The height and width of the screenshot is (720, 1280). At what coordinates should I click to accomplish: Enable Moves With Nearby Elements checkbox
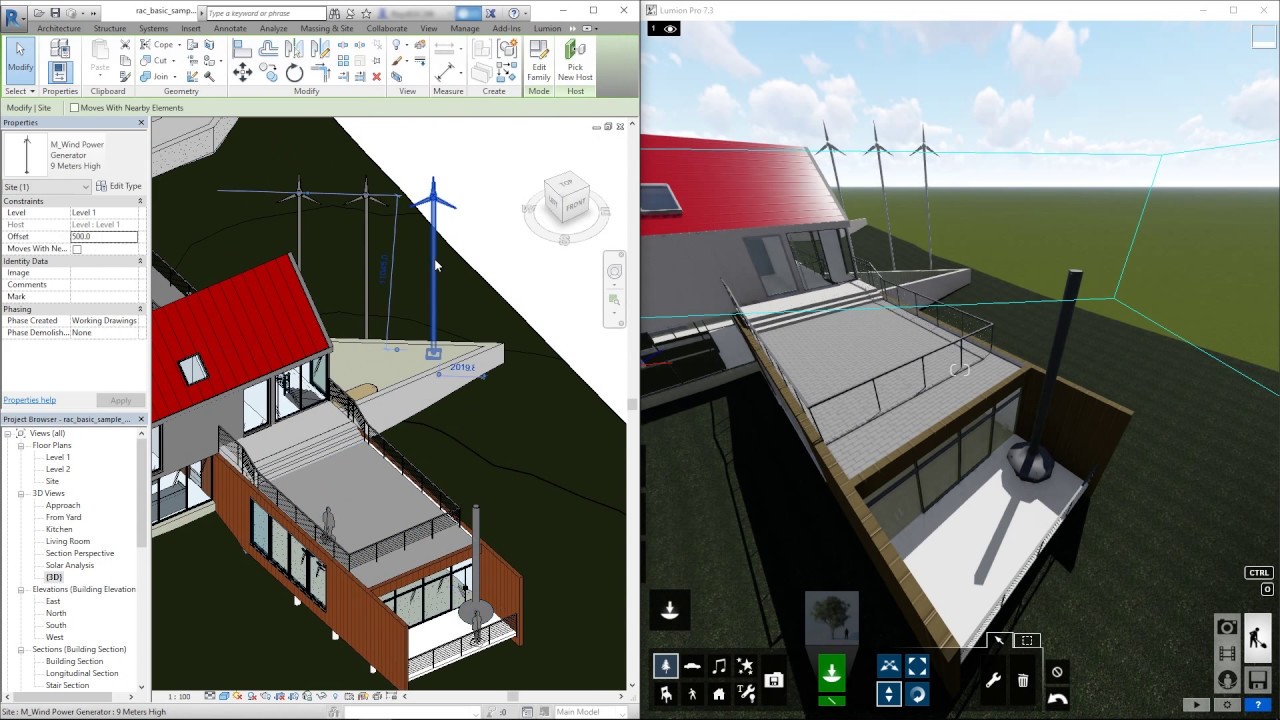click(74, 108)
